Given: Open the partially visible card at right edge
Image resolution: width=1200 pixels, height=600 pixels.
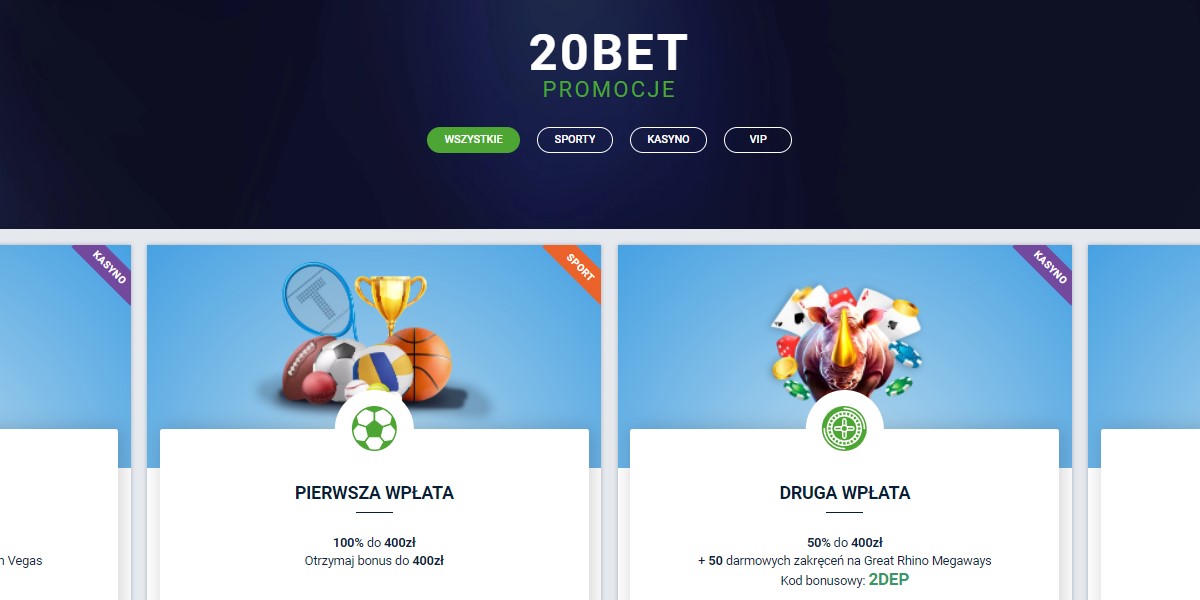Looking at the screenshot, I should tap(1143, 422).
